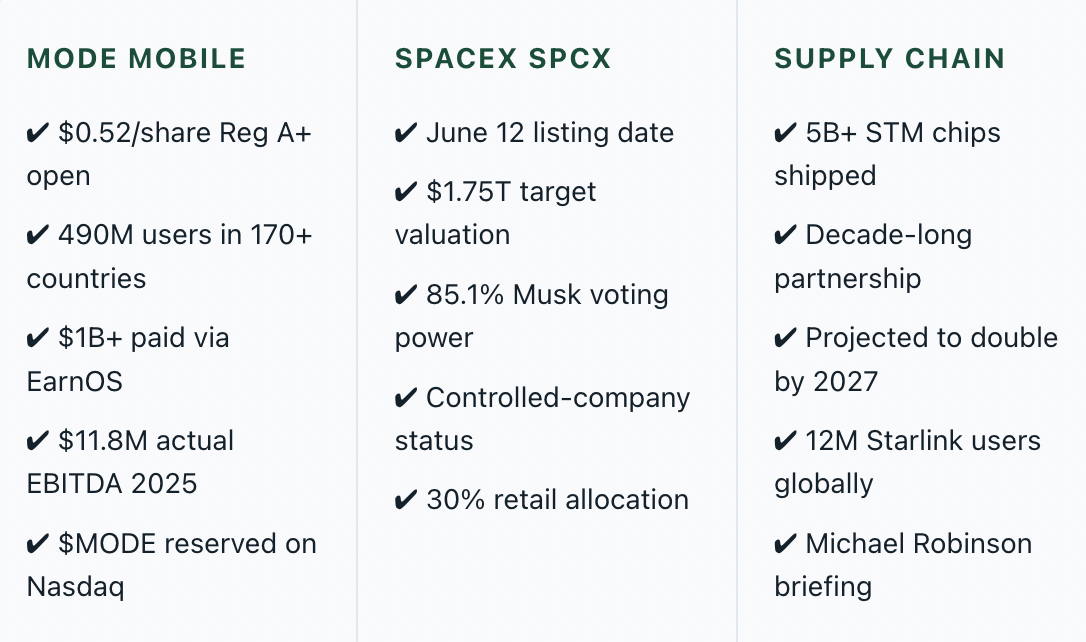Viewport: 1086px width, 642px height.
Task: Click checkmark beside 5B+ STM chips shipped
Action: [785, 133]
